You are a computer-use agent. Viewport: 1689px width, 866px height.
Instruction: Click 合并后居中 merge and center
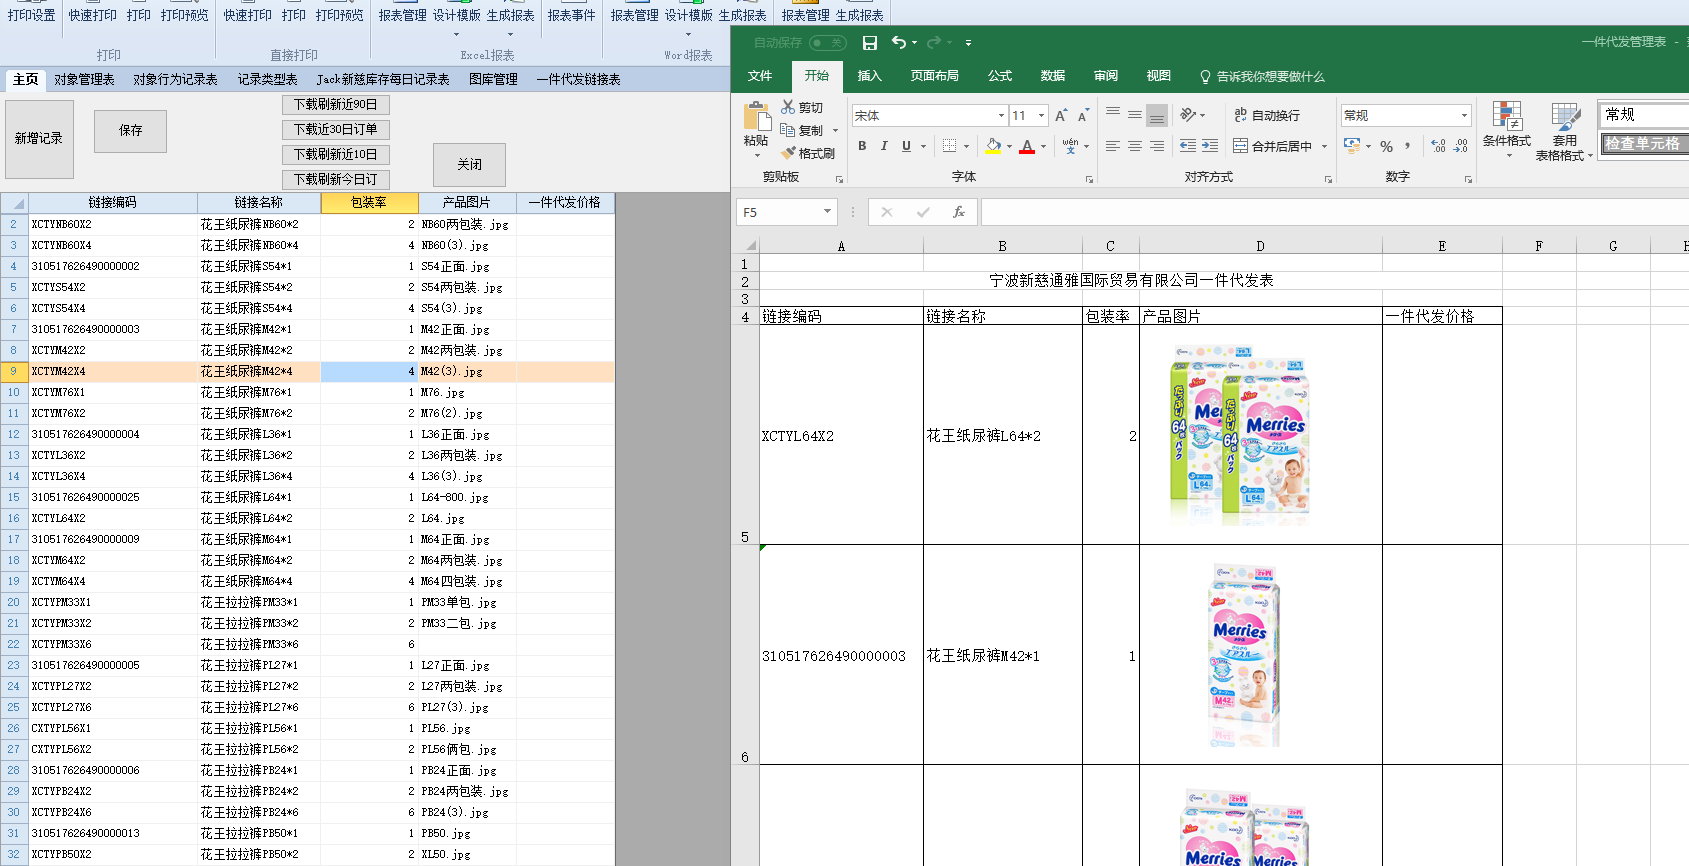click(1272, 146)
